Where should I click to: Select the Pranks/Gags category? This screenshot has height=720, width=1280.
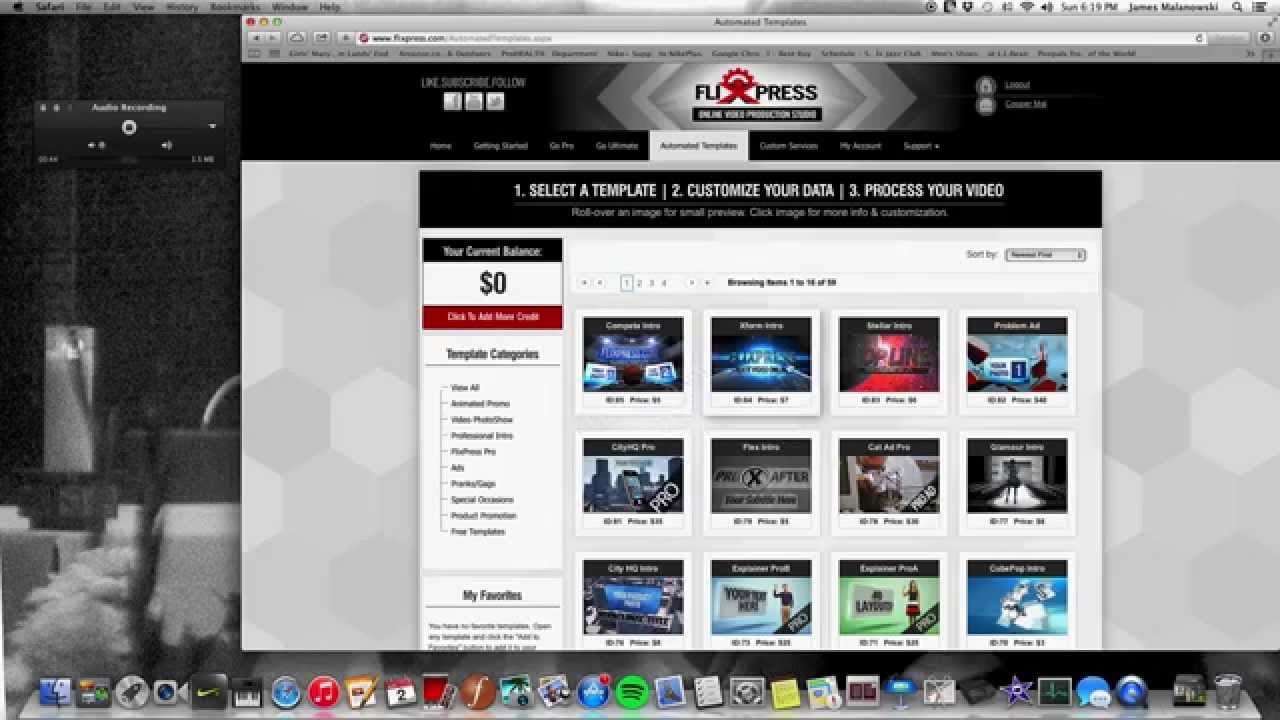[473, 484]
